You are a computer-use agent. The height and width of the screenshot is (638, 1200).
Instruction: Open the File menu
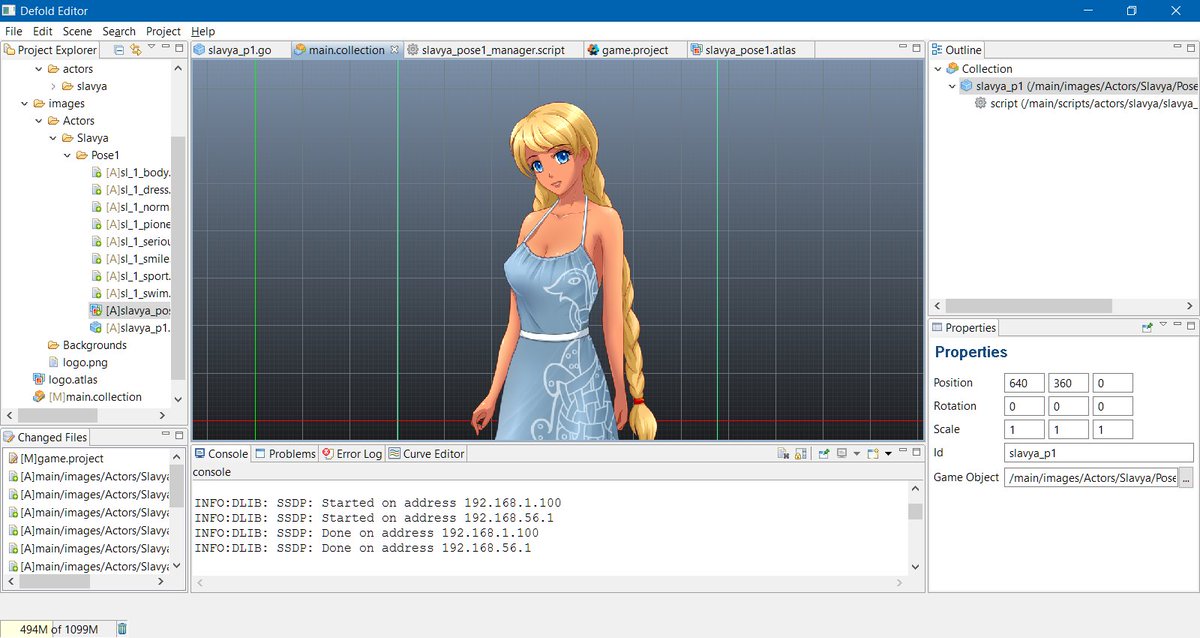[13, 32]
